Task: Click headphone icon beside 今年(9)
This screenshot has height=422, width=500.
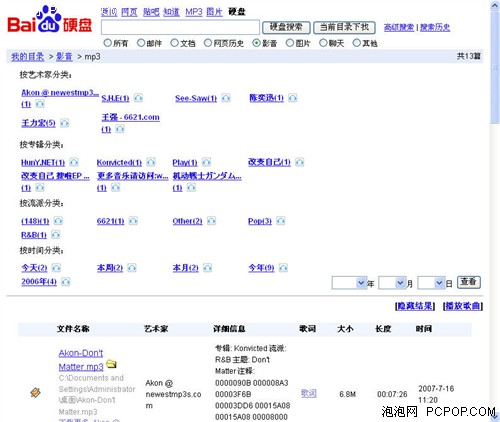Action: (x=283, y=268)
